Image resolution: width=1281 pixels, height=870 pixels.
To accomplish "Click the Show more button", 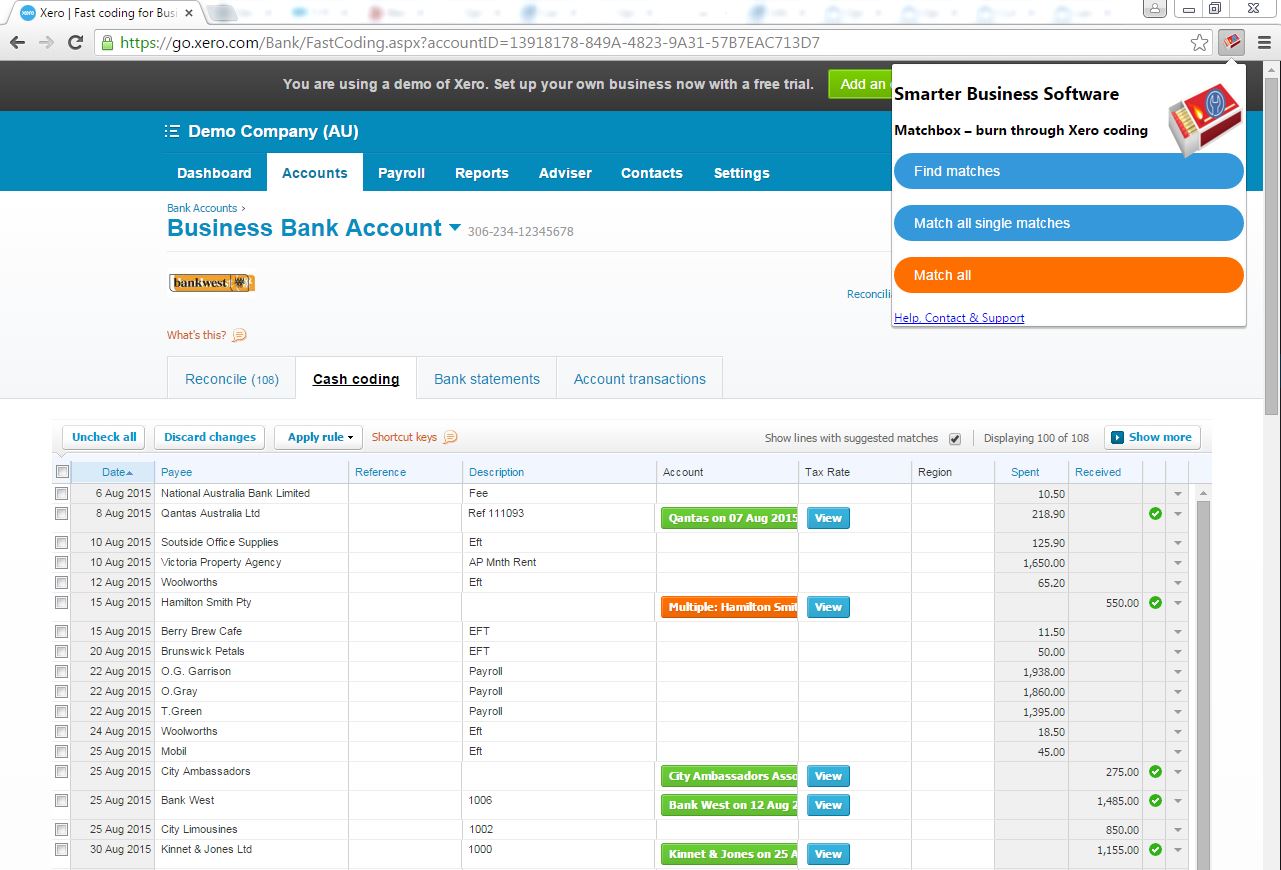I will click(x=1152, y=437).
